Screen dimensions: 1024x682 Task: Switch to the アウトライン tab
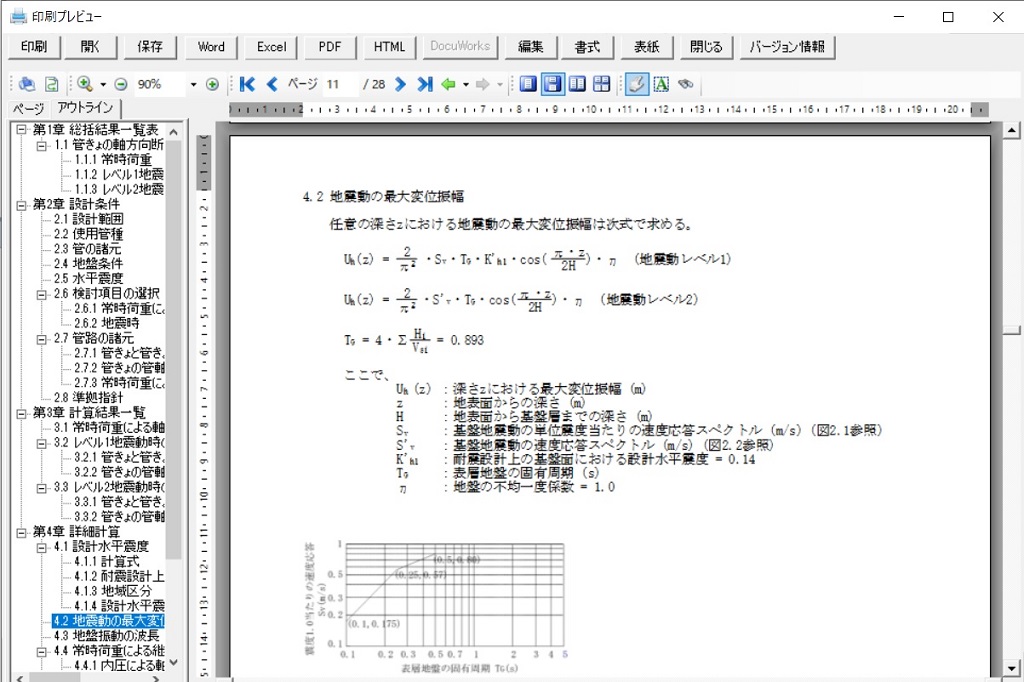pyautogui.click(x=85, y=108)
